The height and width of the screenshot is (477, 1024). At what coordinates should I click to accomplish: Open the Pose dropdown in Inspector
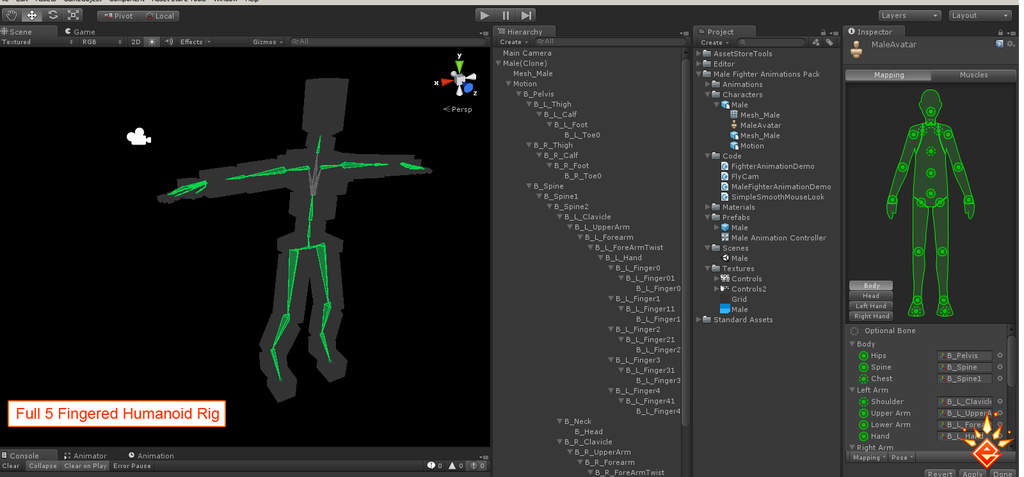click(903, 457)
